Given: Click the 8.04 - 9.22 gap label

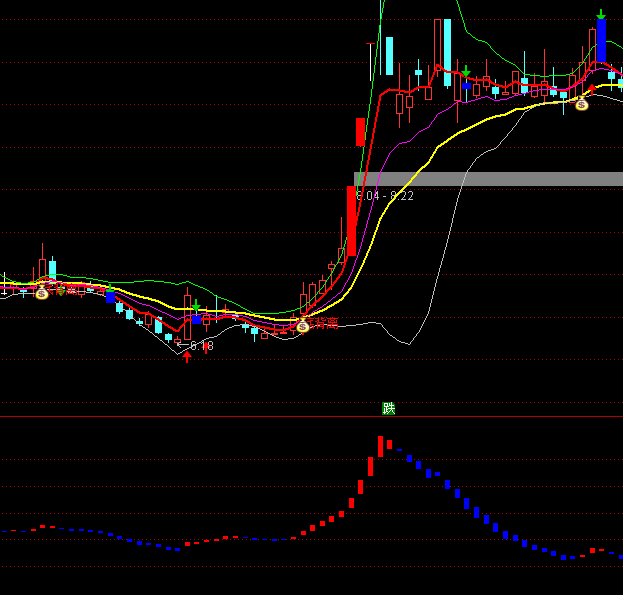Looking at the screenshot, I should click(x=385, y=196).
